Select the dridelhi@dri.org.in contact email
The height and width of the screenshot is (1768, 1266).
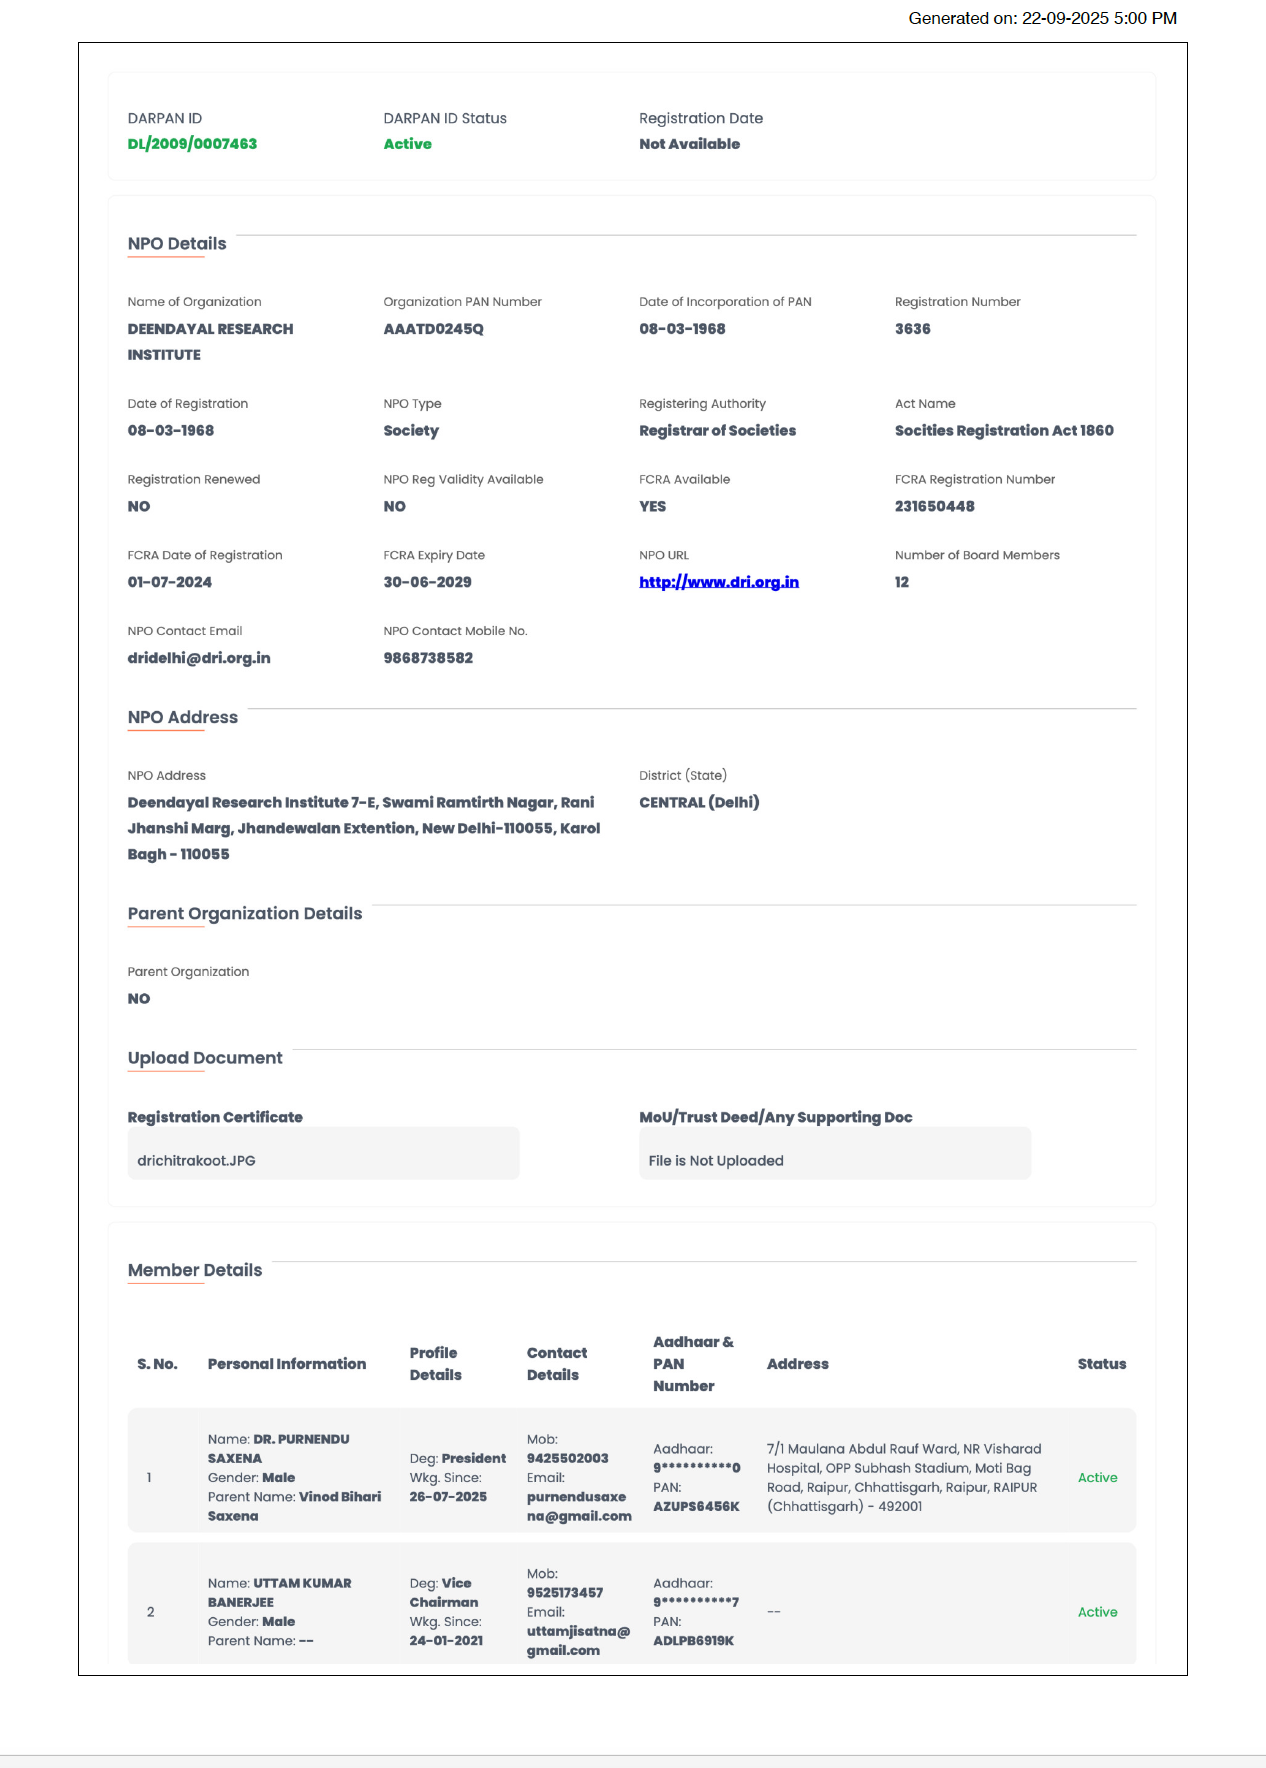click(x=199, y=658)
